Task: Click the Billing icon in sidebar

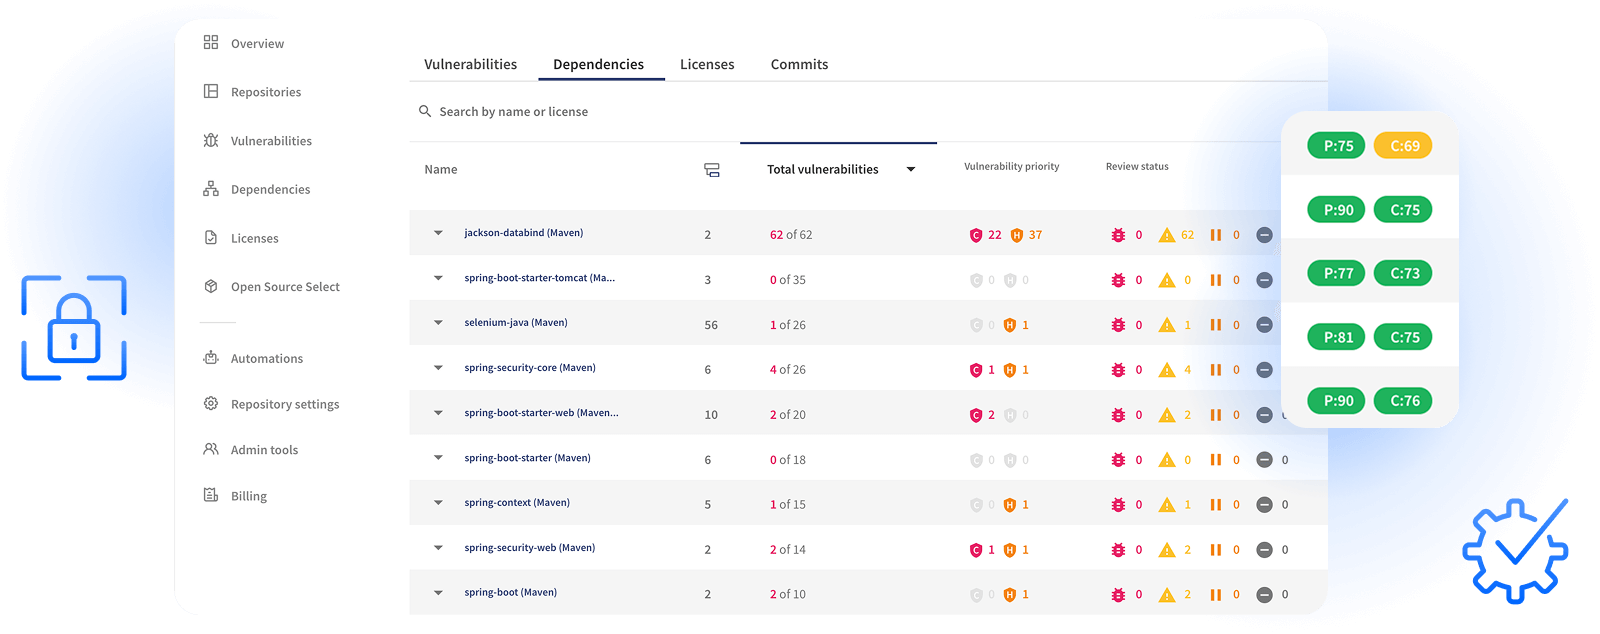Action: pyautogui.click(x=211, y=495)
